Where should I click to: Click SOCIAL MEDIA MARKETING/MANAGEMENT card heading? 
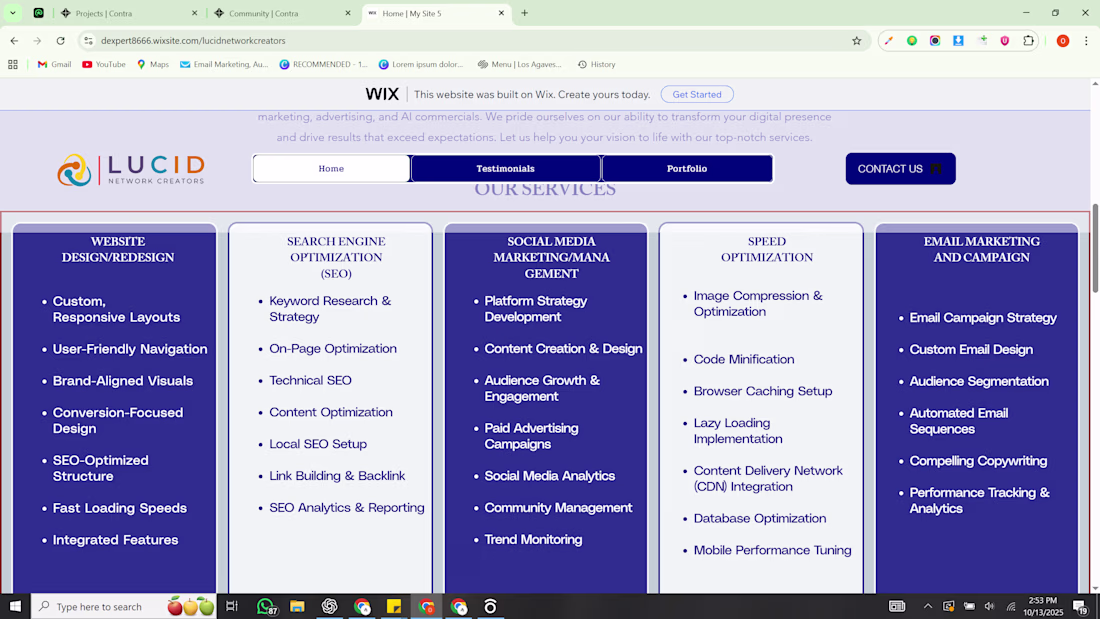pyautogui.click(x=551, y=257)
